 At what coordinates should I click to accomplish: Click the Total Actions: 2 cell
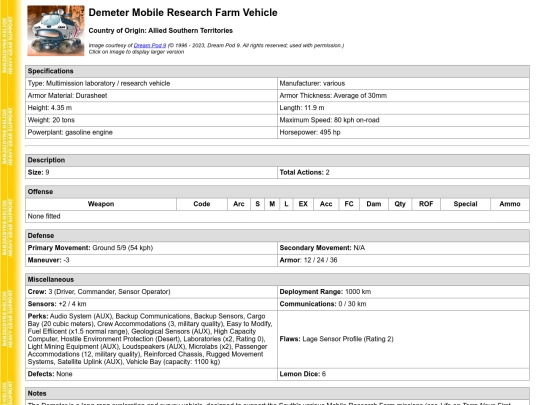[403, 173]
